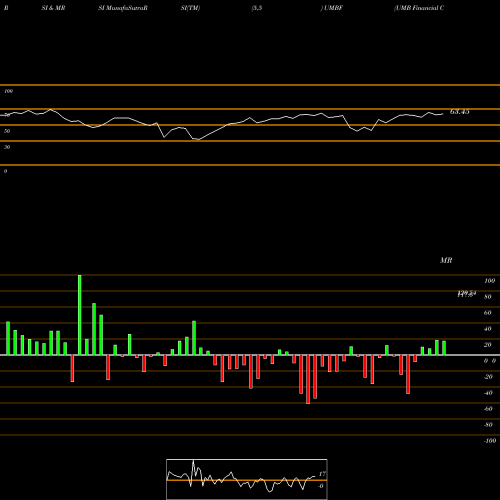Click the 17 value in mini chart
The height and width of the screenshot is (500, 500).
click(322, 474)
